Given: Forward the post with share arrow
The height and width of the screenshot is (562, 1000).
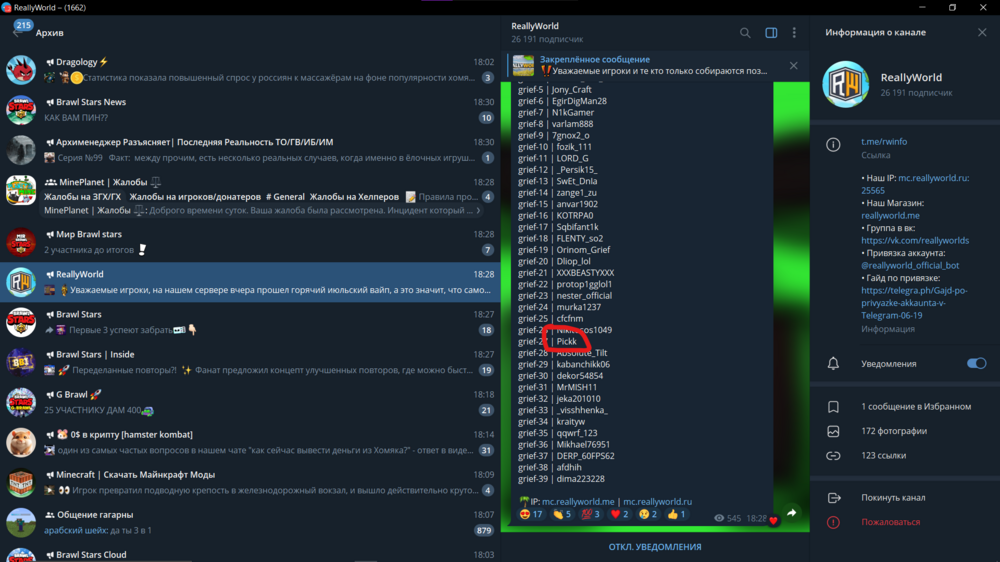Looking at the screenshot, I should tap(791, 513).
